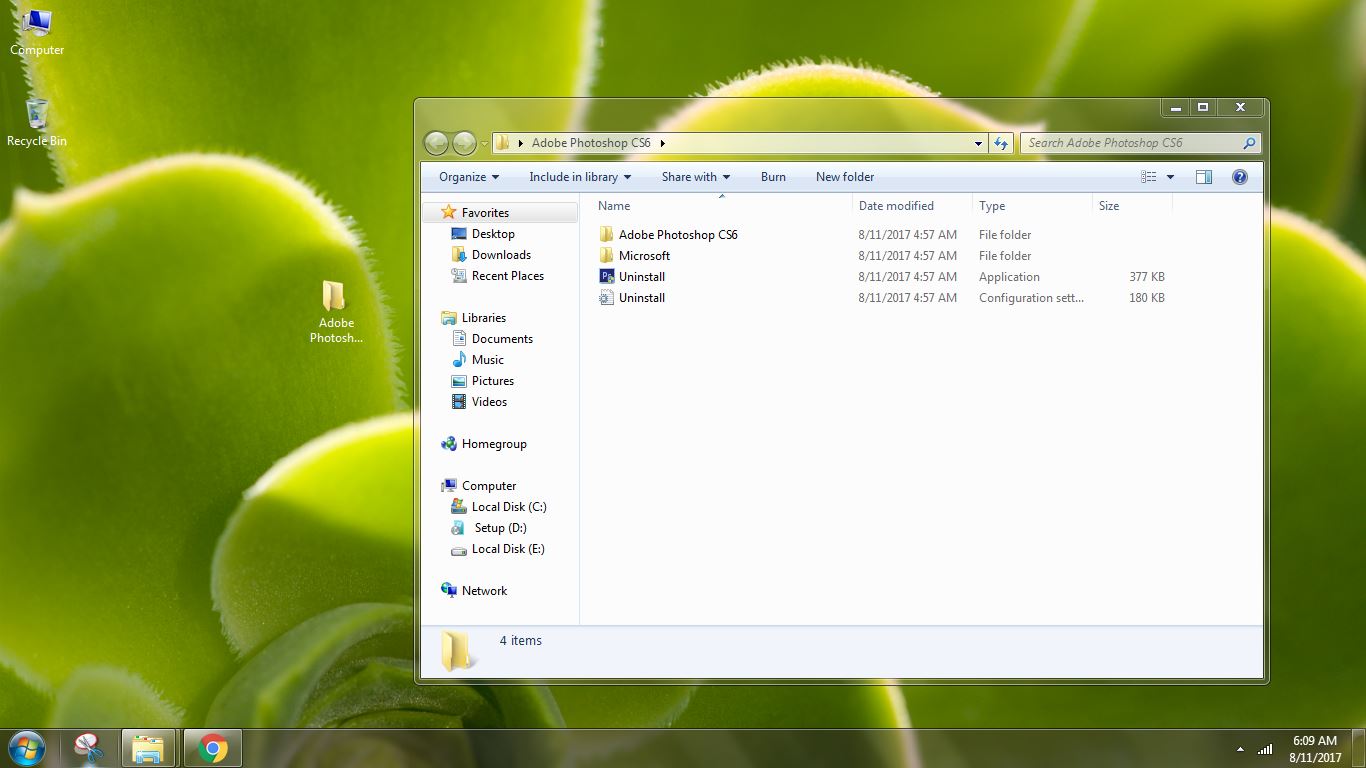Click the folder icon in the address bar
Image resolution: width=1366 pixels, height=768 pixels.
click(503, 143)
